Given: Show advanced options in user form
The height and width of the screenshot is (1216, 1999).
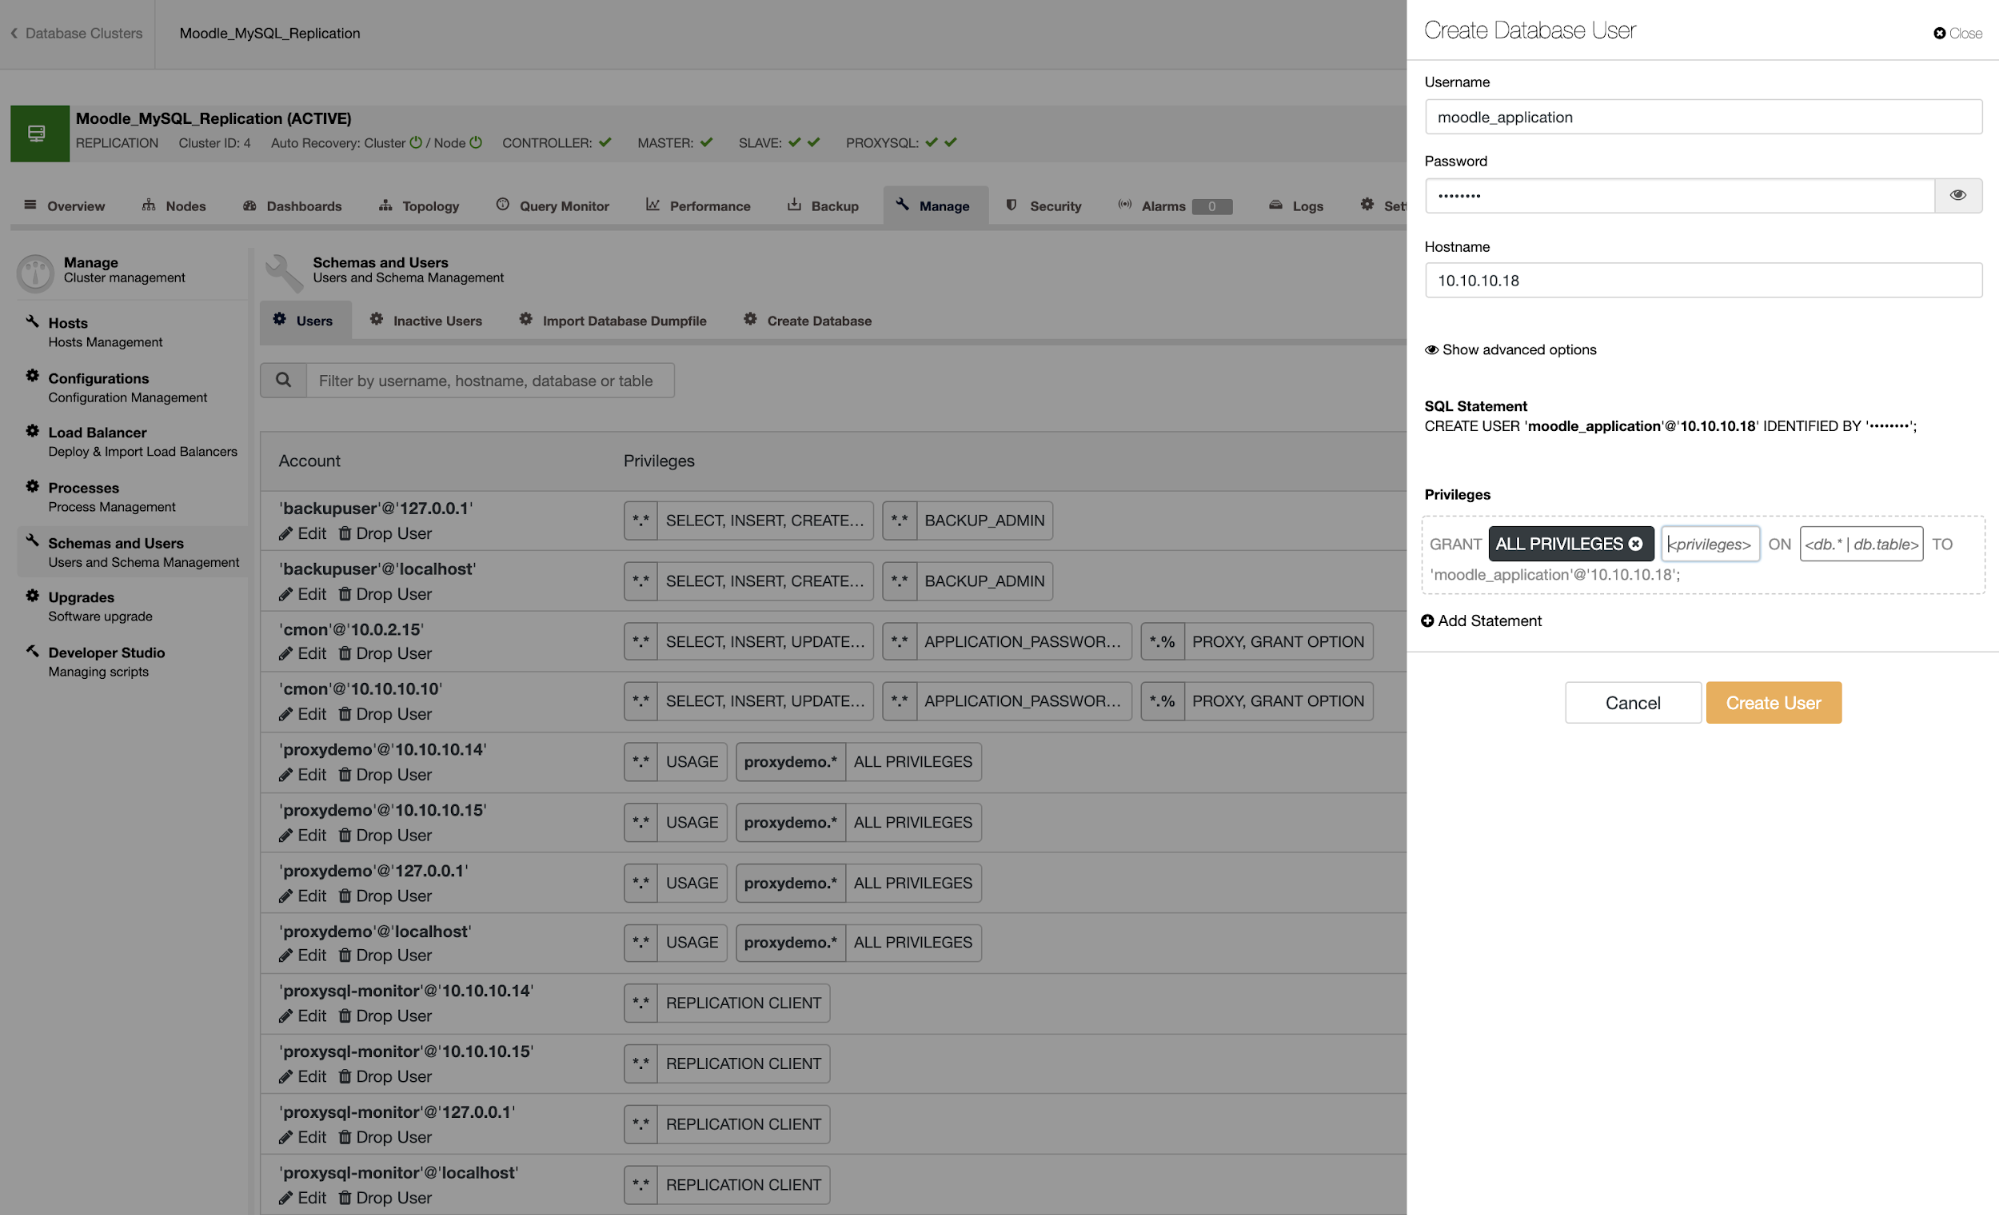Looking at the screenshot, I should (1510, 349).
